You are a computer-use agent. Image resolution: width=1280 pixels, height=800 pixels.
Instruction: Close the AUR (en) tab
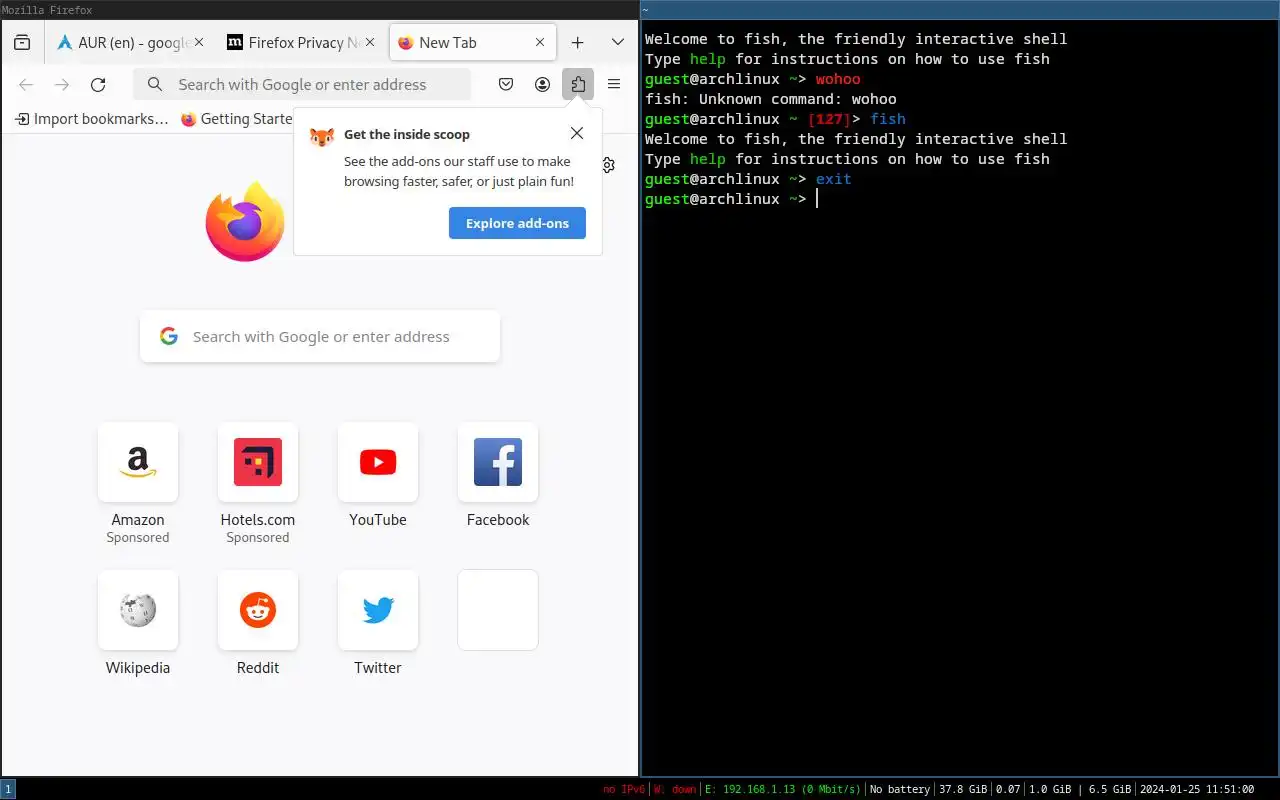click(198, 43)
